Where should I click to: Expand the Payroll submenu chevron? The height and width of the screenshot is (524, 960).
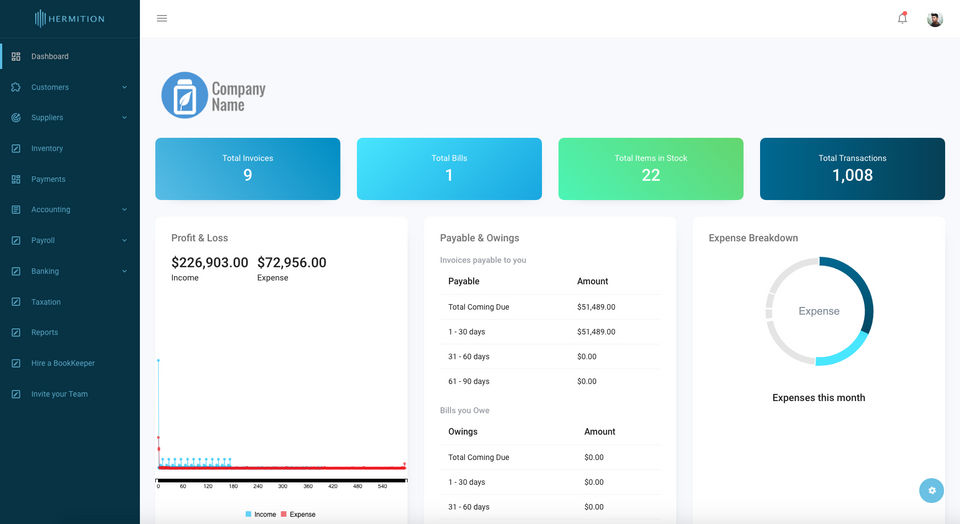click(x=124, y=240)
